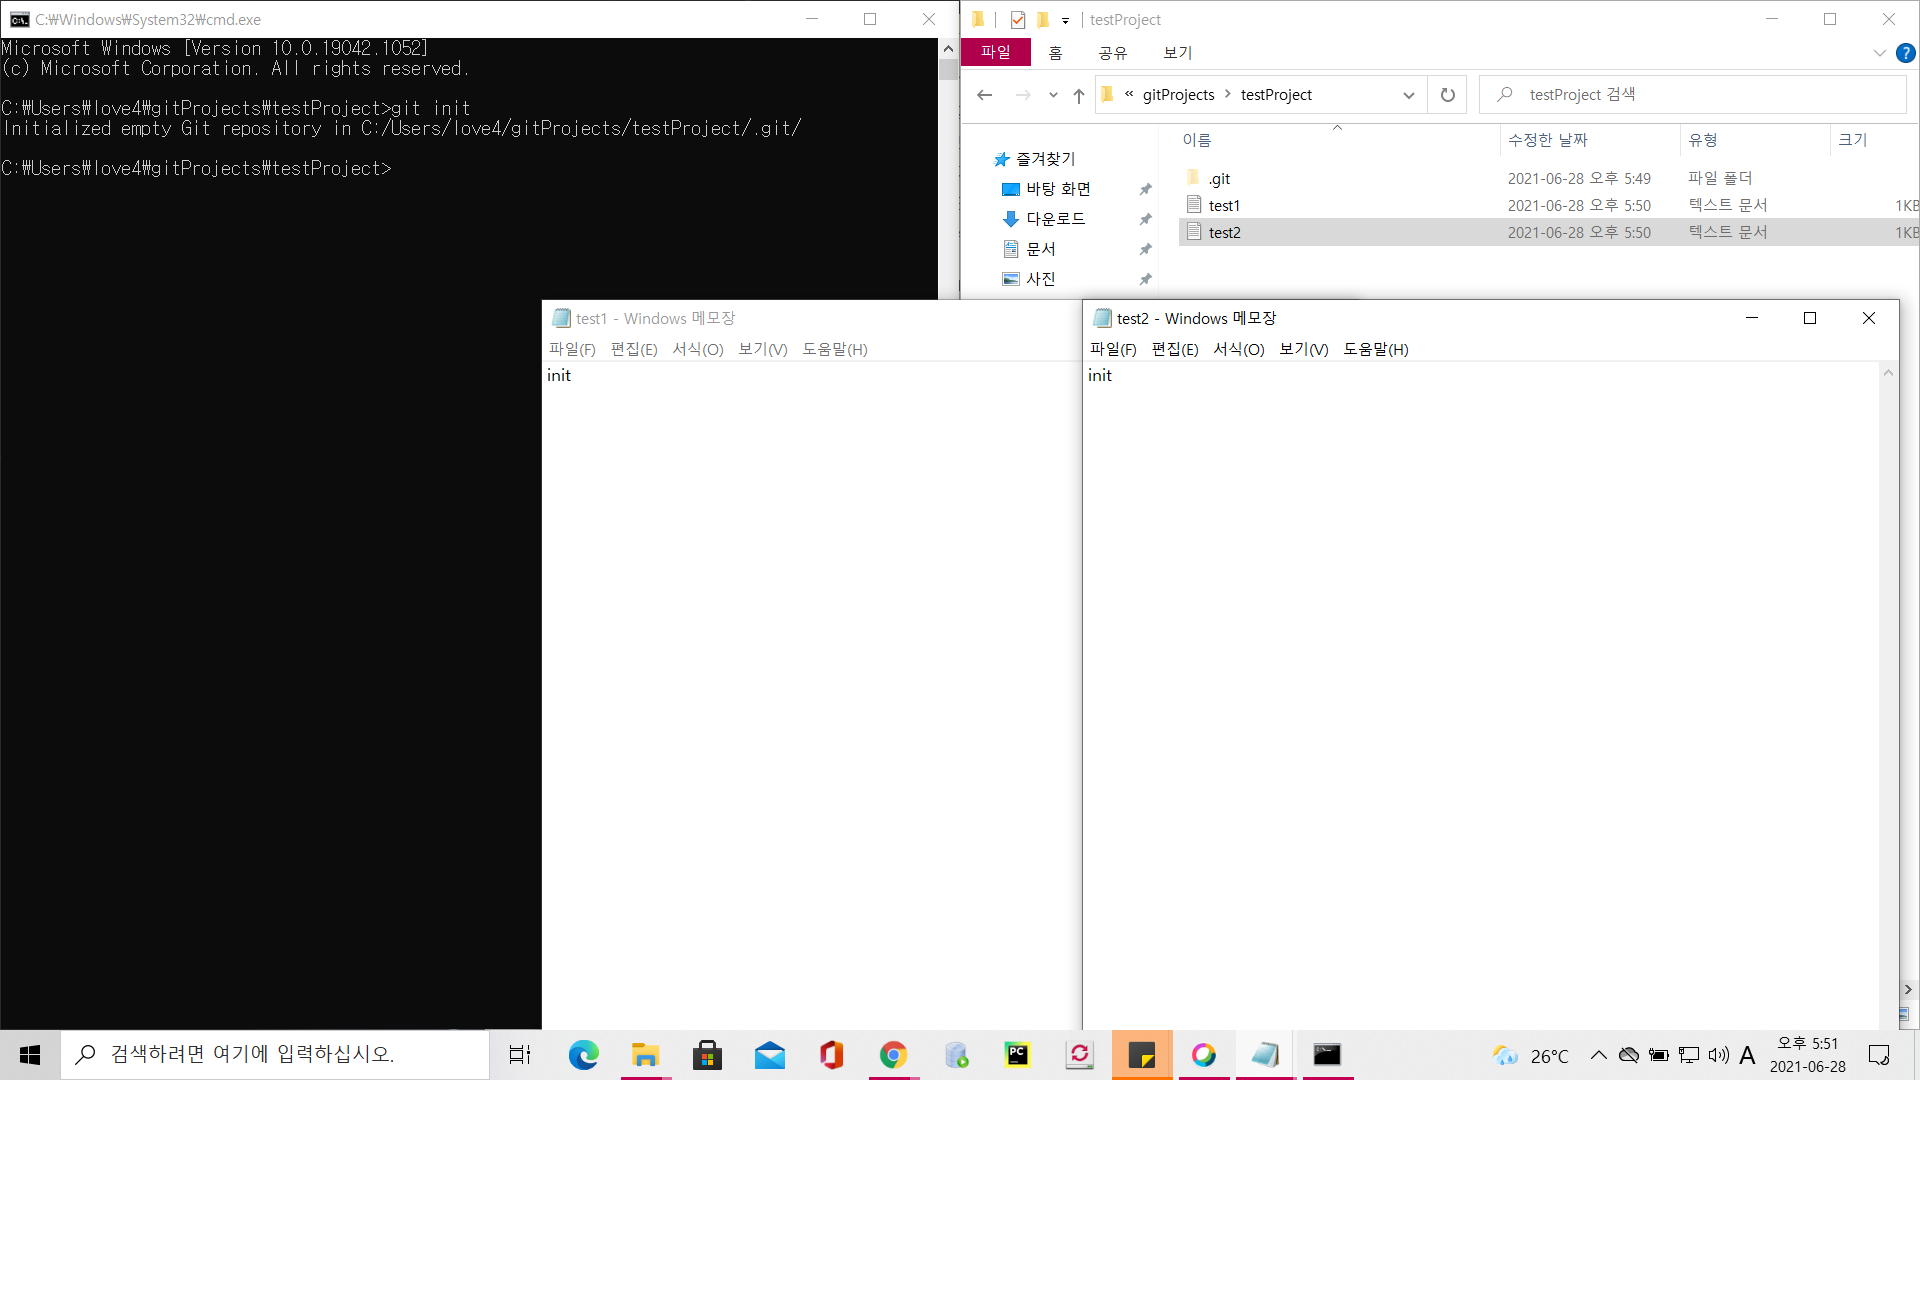Click the volume speaker tray icon
Image resolution: width=1920 pixels, height=1296 pixels.
click(x=1718, y=1055)
